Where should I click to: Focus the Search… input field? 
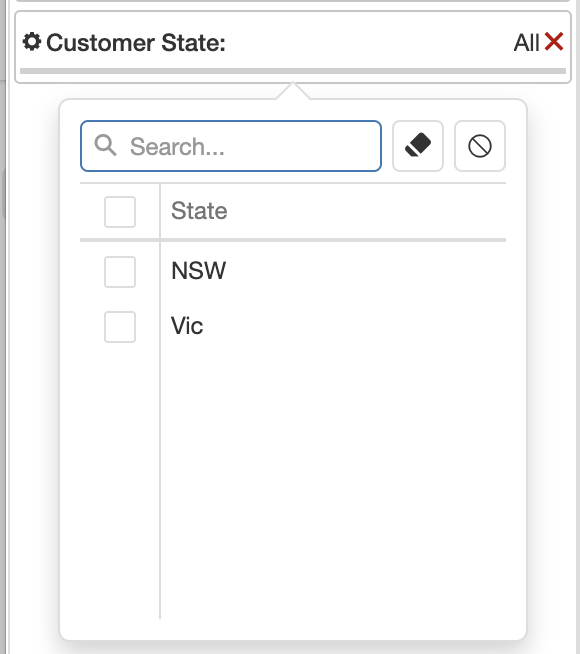click(231, 146)
